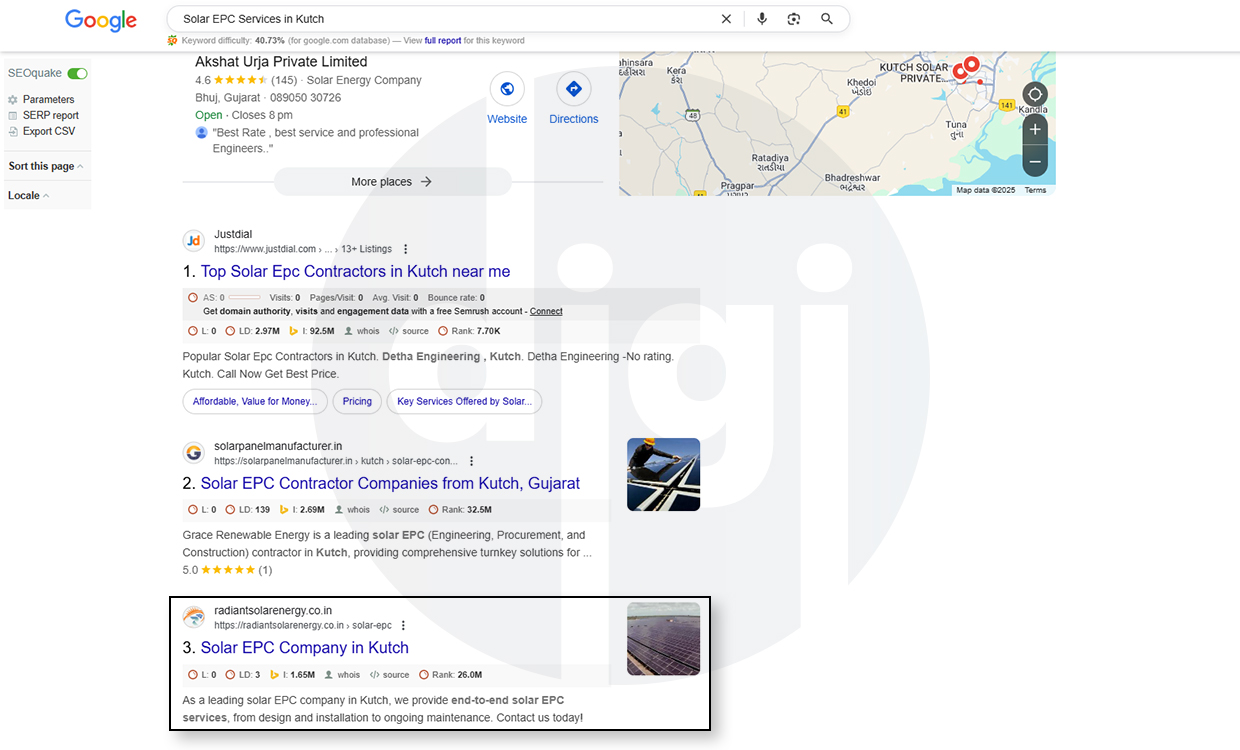
Task: Open Solar EPC Company in Kutch result
Action: [x=304, y=648]
